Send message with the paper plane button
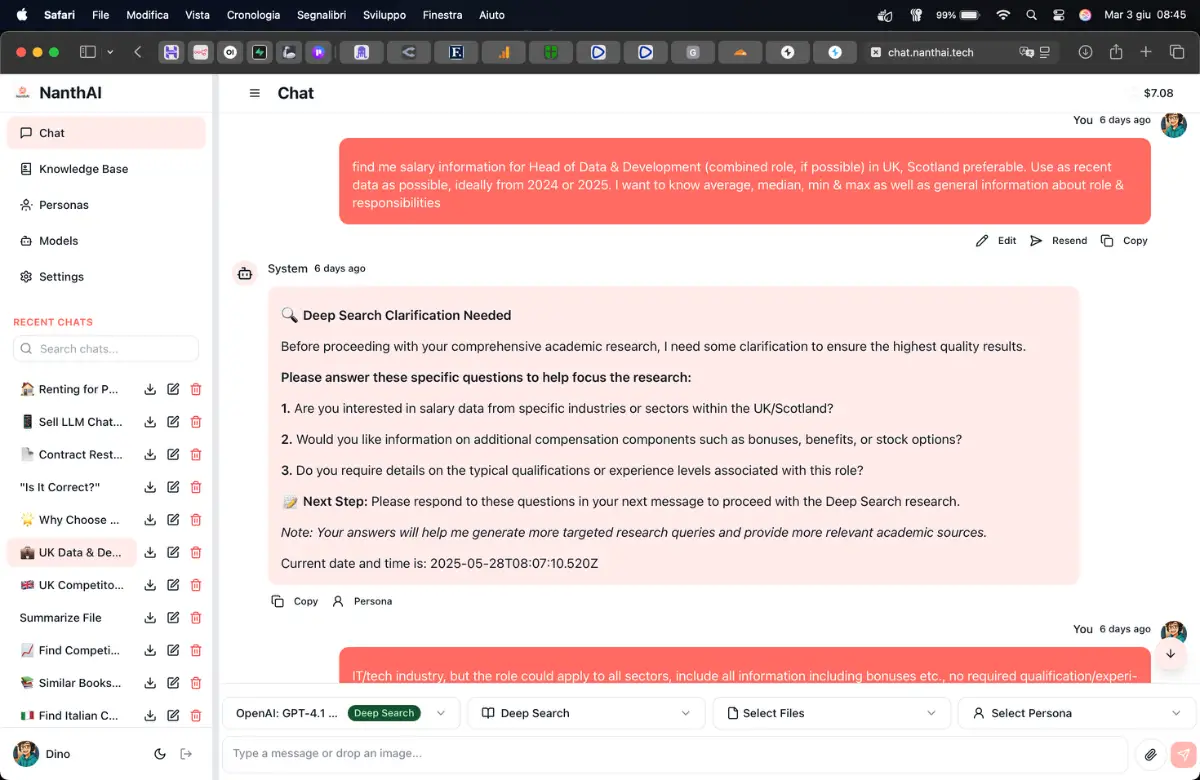Image resolution: width=1200 pixels, height=780 pixels. pyautogui.click(x=1183, y=754)
